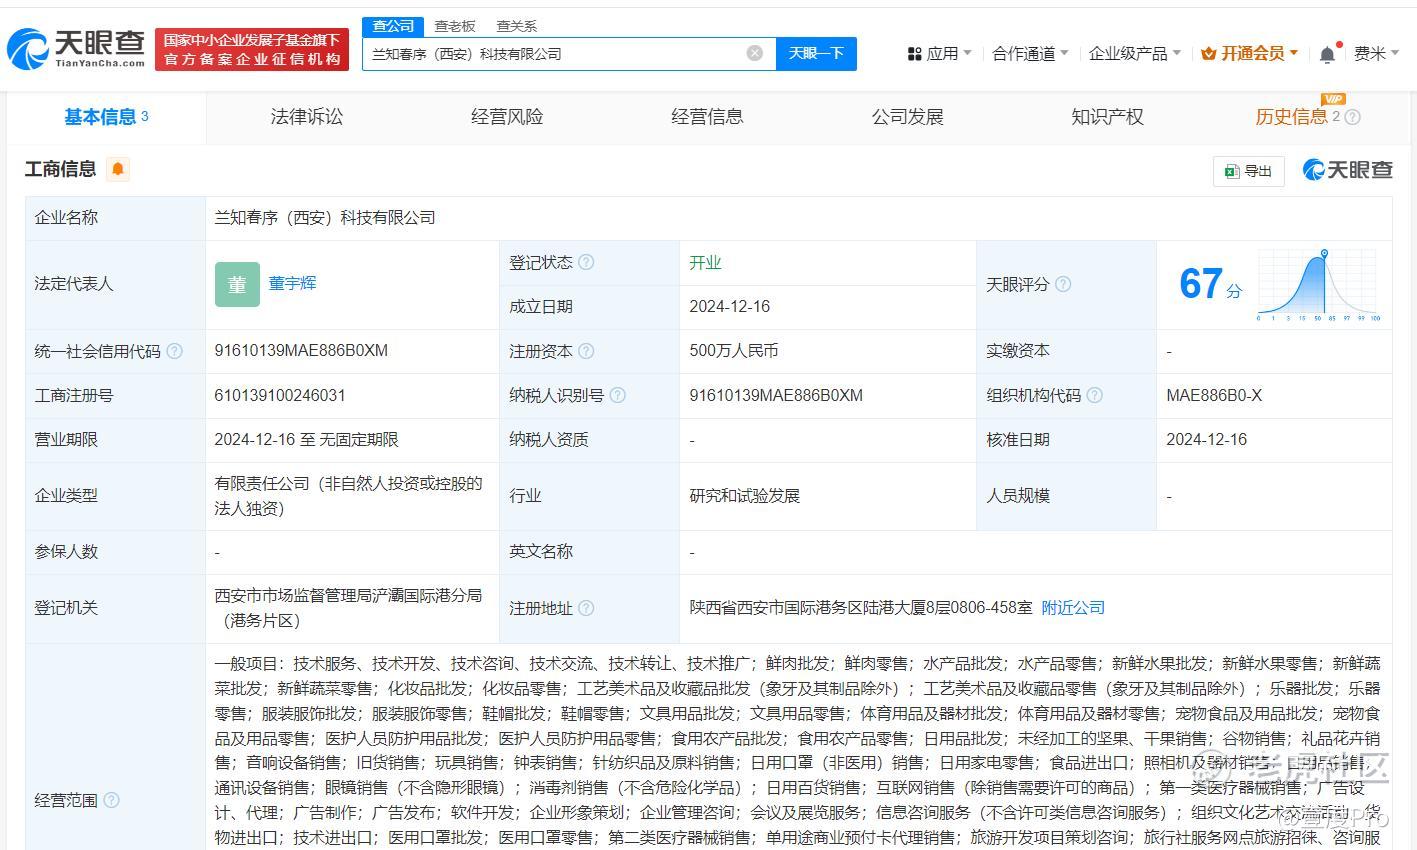Screen dimensions: 1417x850
Task: Click help icon beside 组织机构代码
Action: point(1094,395)
